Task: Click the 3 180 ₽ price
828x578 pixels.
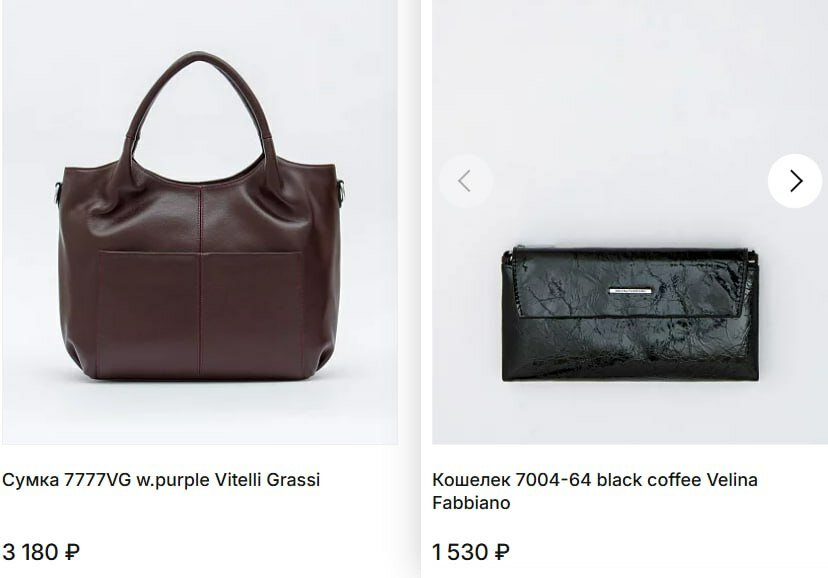Action: pos(41,552)
